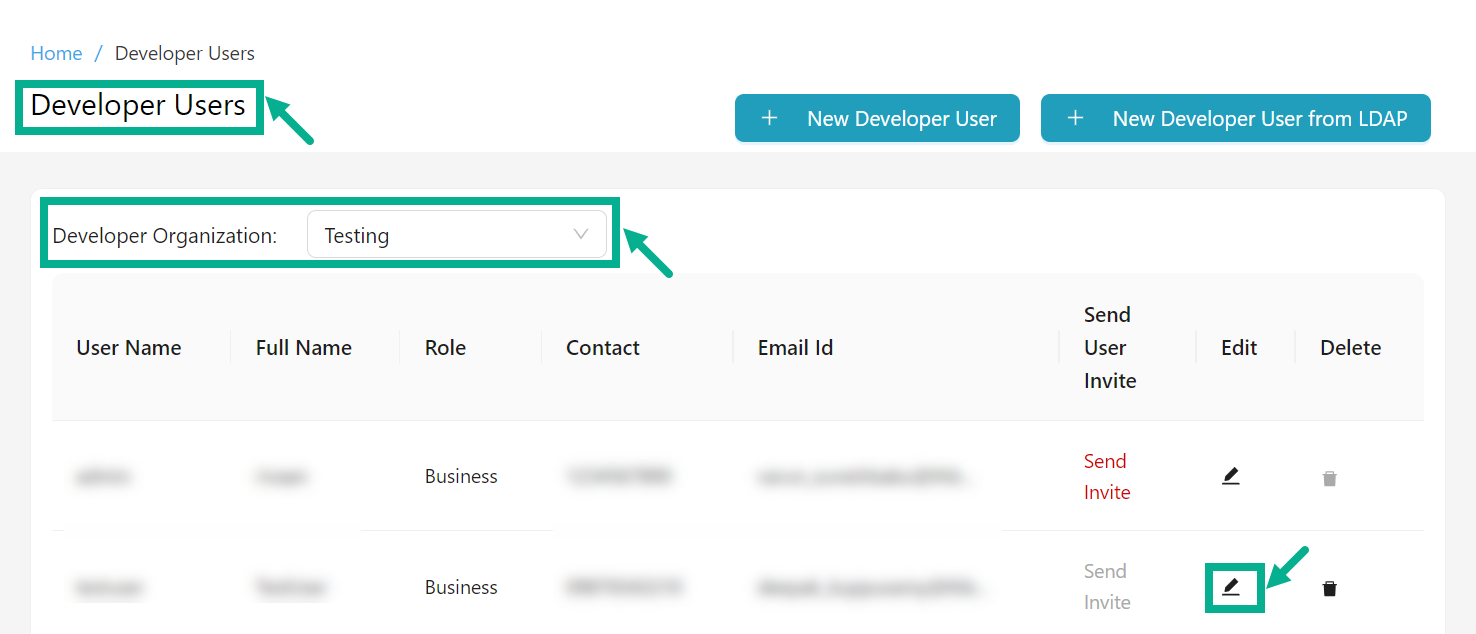This screenshot has width=1476, height=634.
Task: Click the plus icon on the LDAP button
Action: tap(1075, 118)
